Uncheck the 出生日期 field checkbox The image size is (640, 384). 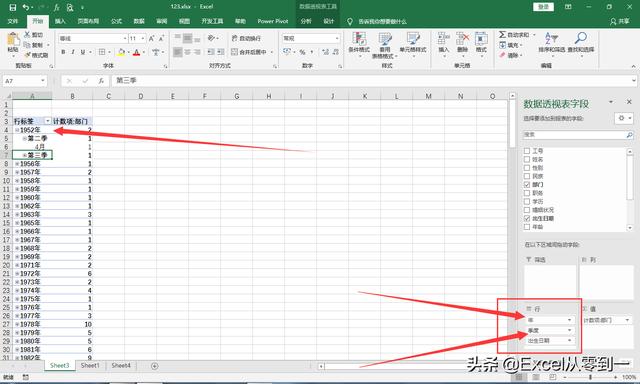(x=527, y=218)
